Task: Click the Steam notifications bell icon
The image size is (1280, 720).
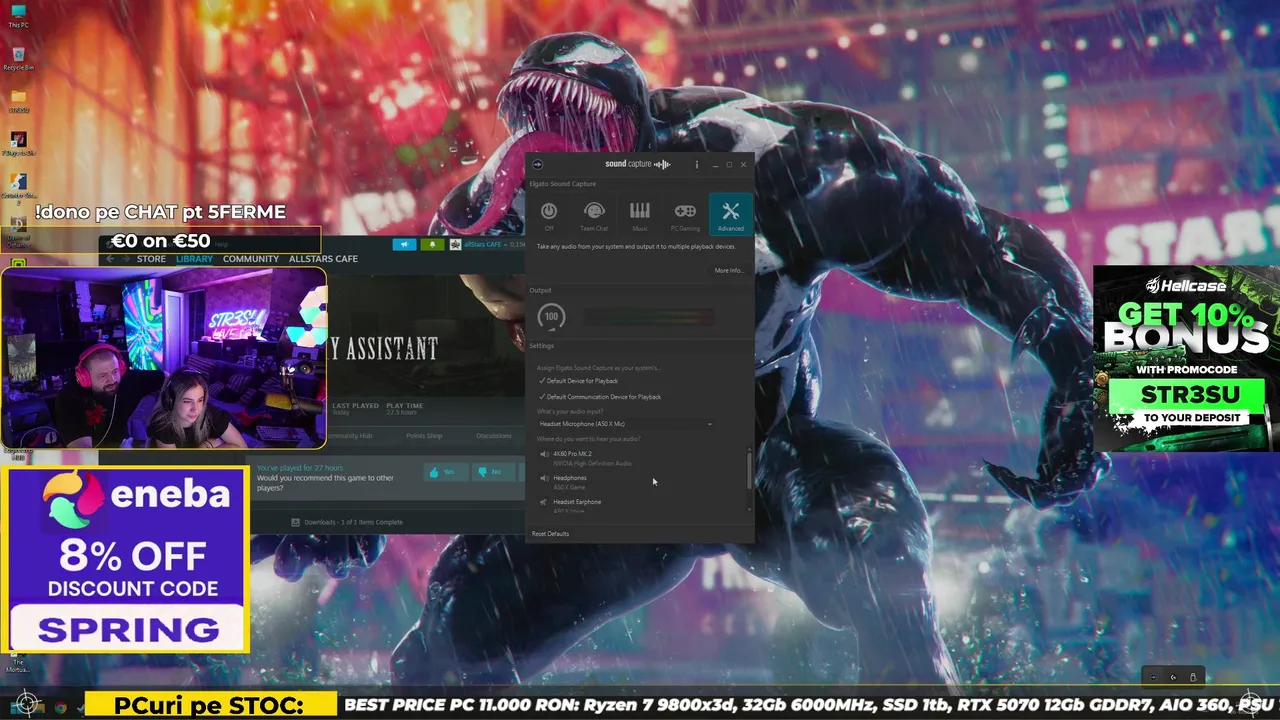Action: click(x=432, y=244)
